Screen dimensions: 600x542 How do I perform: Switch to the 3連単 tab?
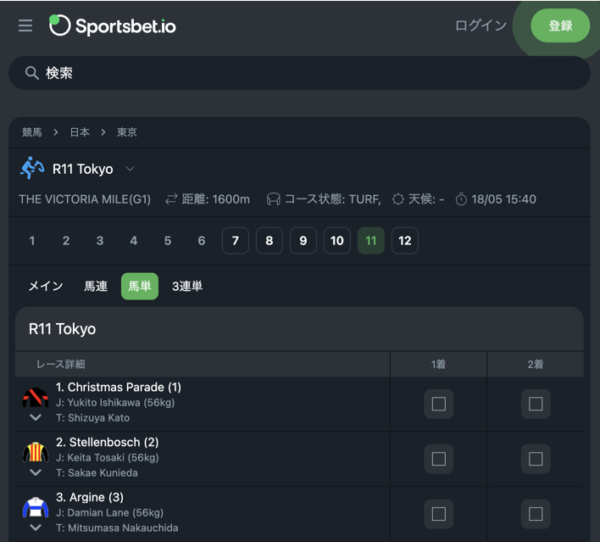(x=187, y=286)
